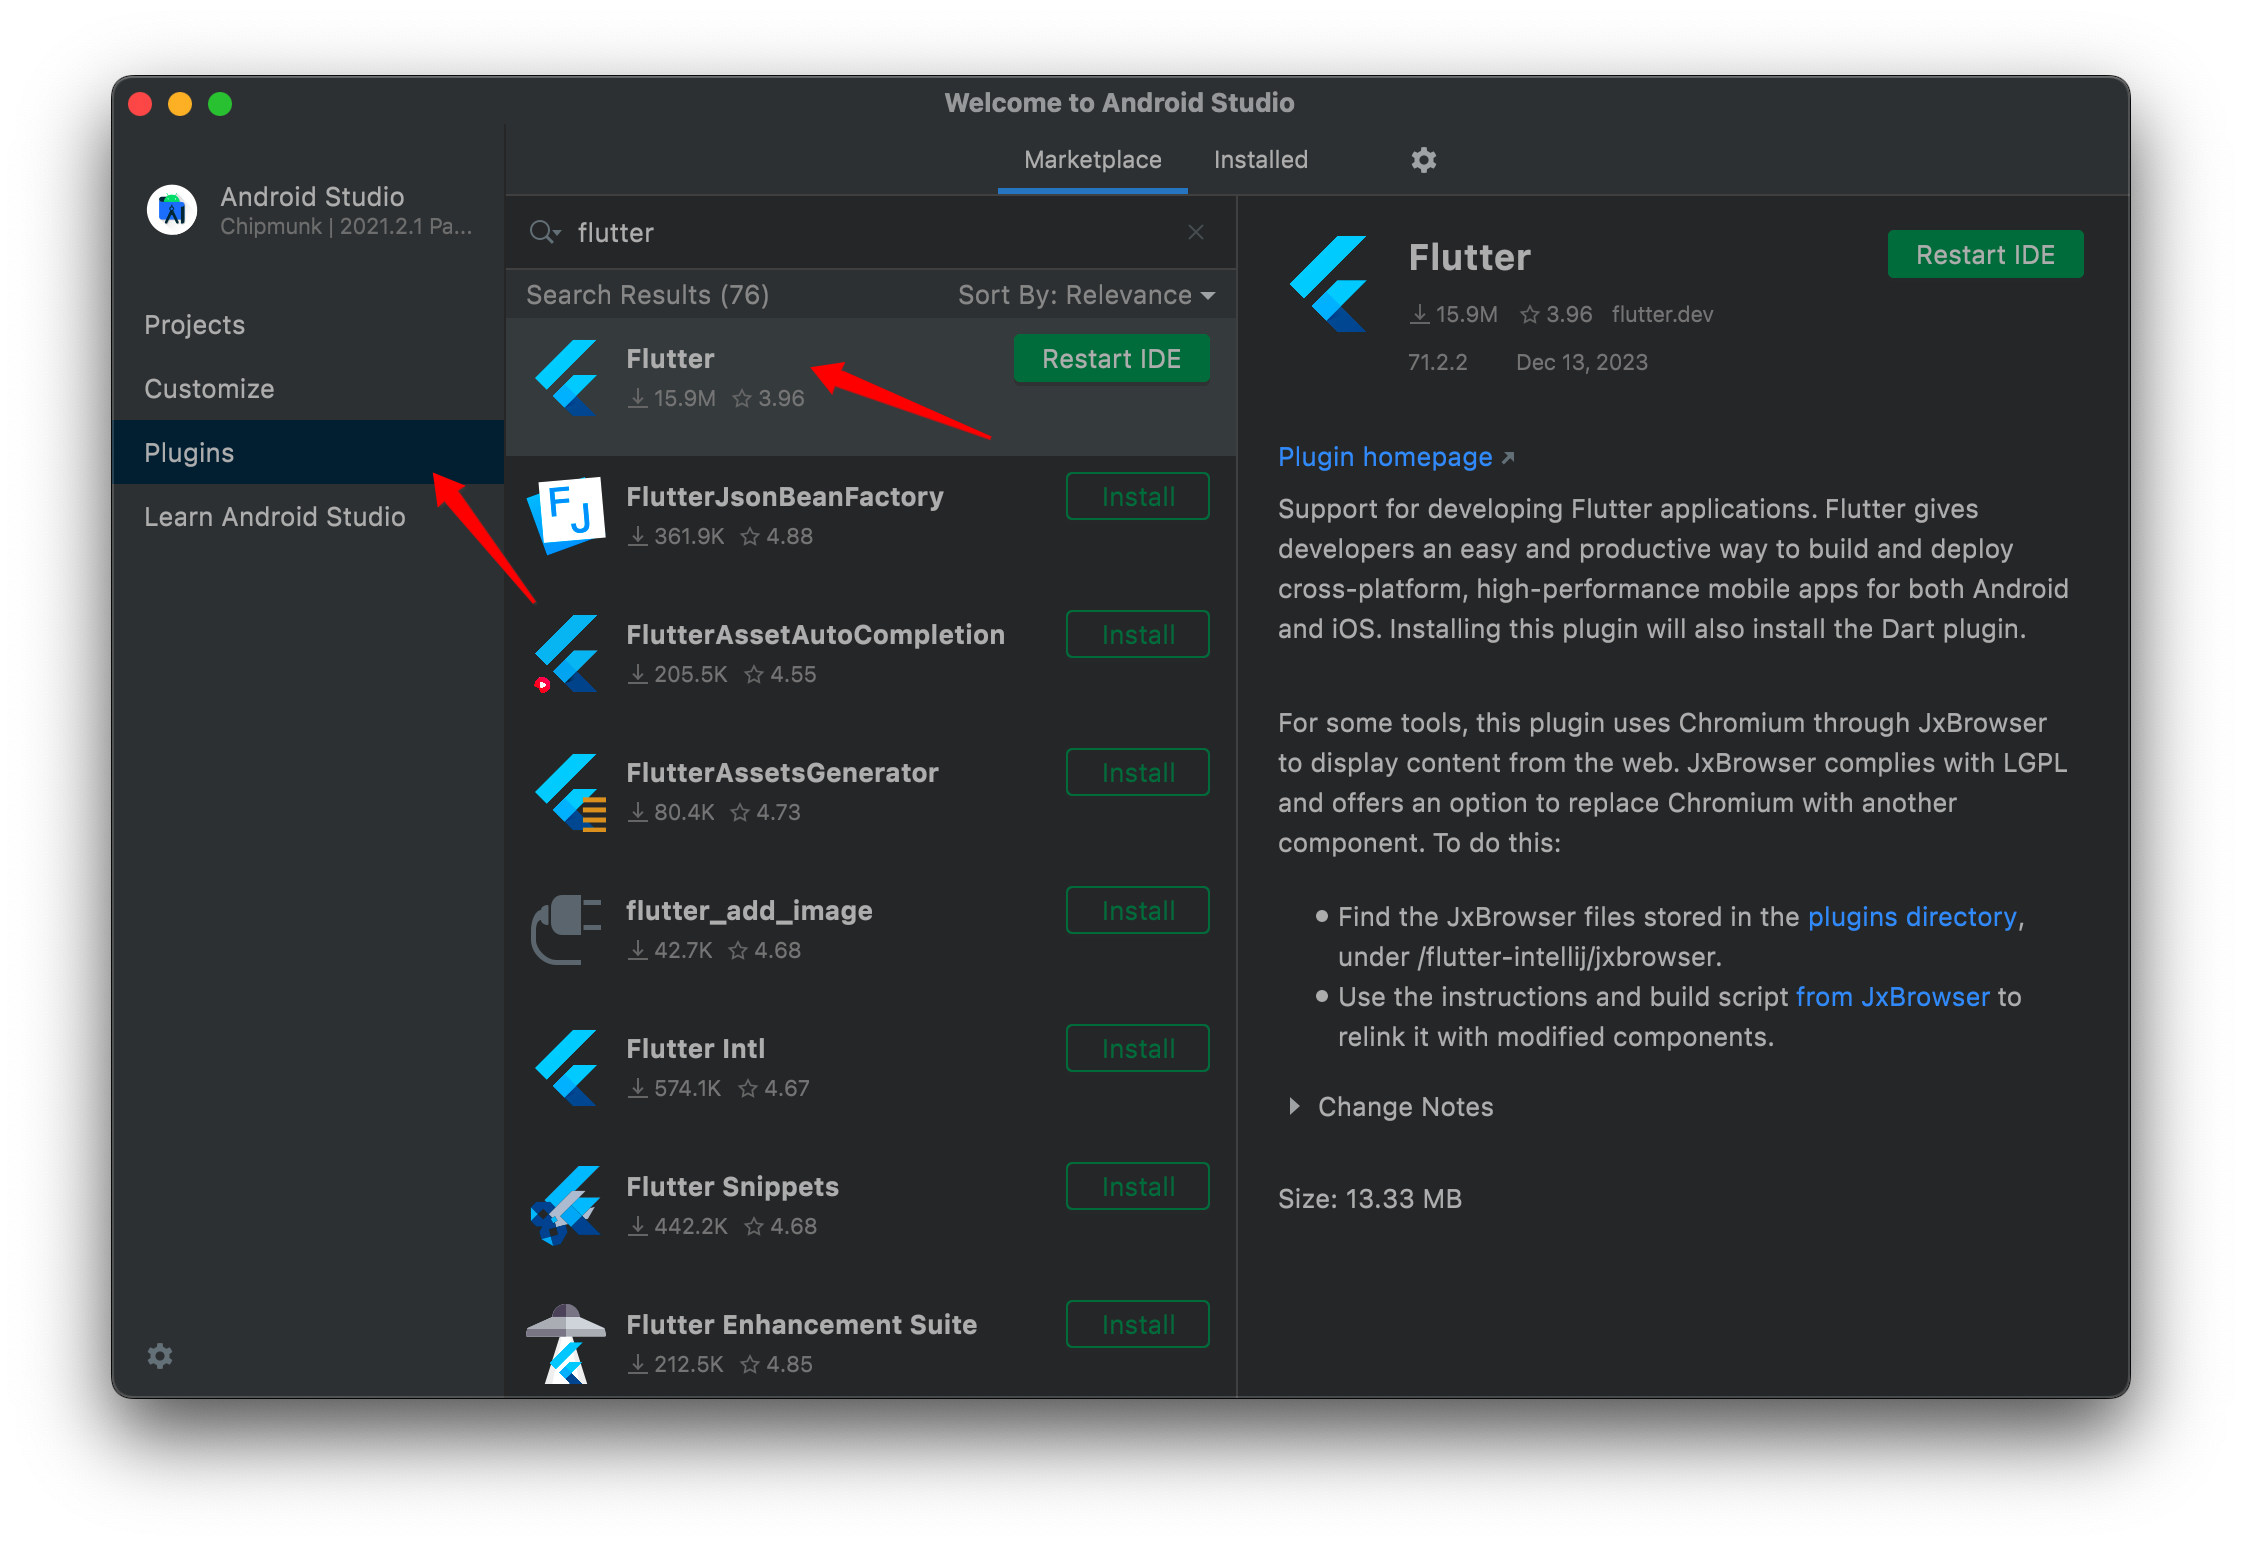Expand the Change Notes section
Image resolution: width=2242 pixels, height=1546 pixels.
[1392, 1107]
